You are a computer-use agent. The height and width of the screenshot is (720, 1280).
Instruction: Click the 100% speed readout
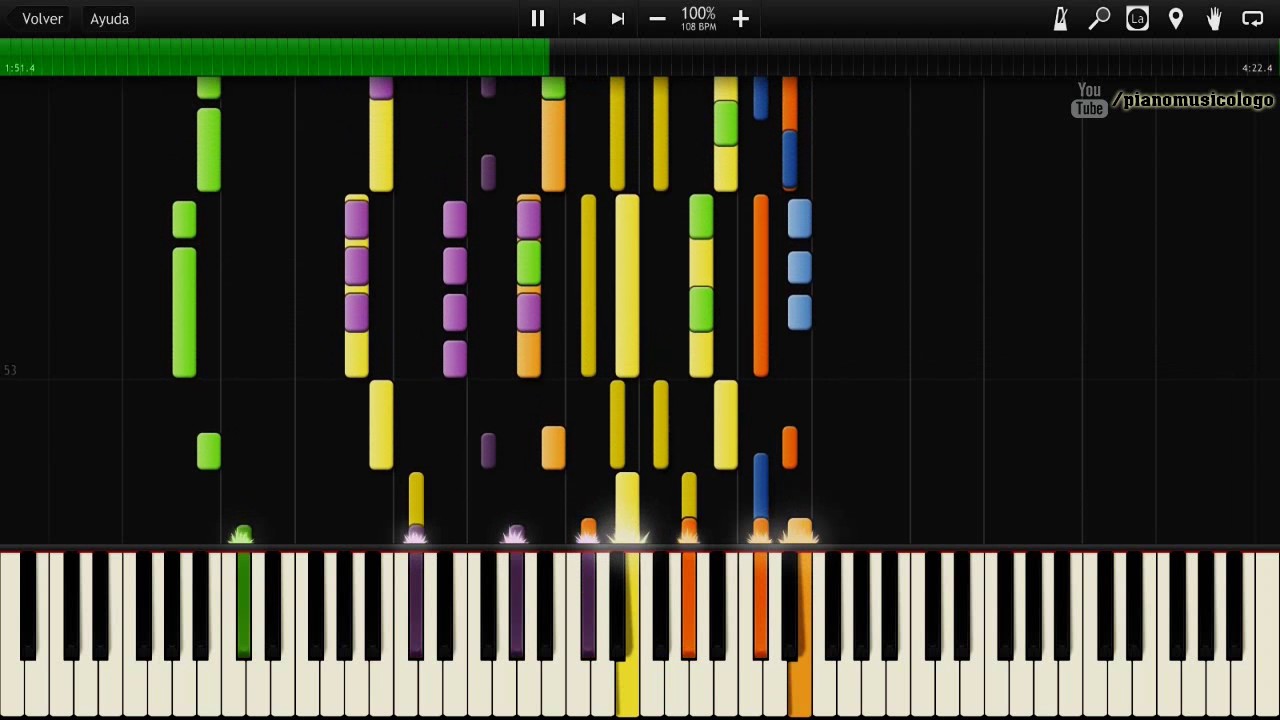[x=698, y=14]
